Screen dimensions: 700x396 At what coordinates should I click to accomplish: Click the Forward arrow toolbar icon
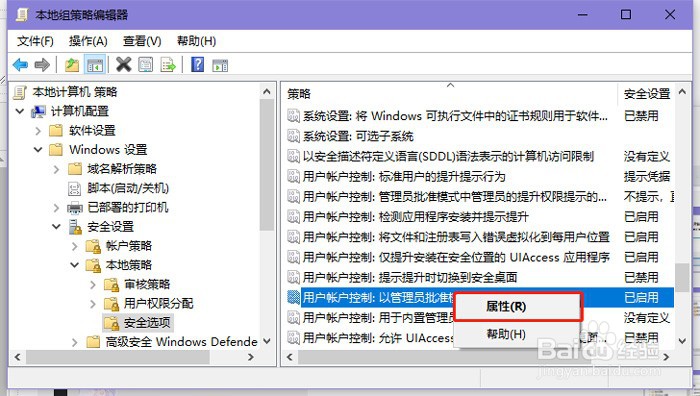click(x=42, y=65)
